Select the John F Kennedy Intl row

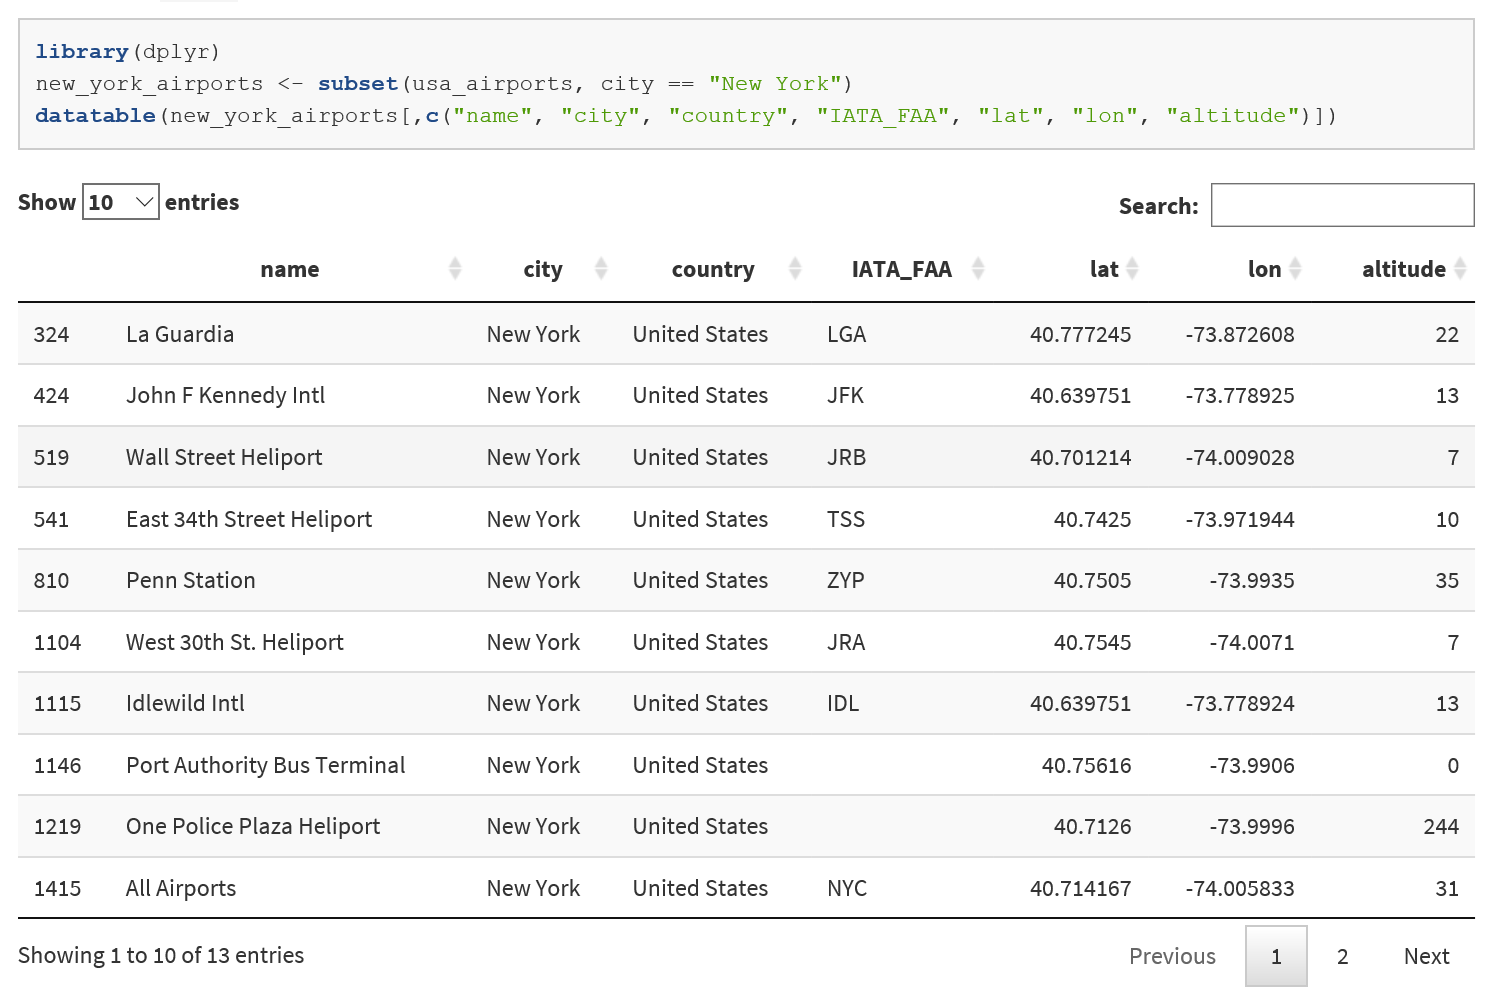tap(225, 396)
